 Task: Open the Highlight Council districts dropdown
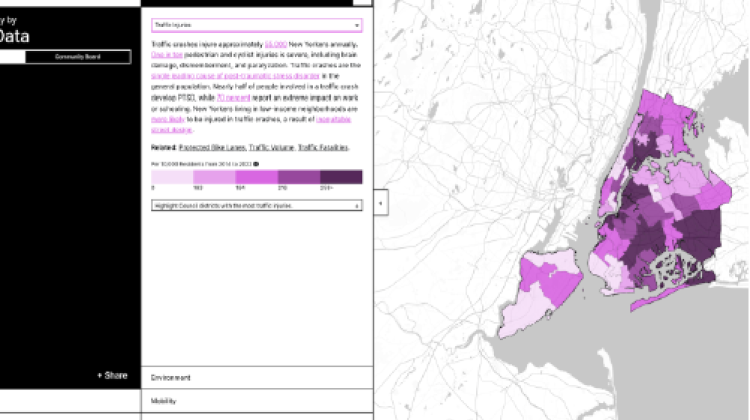256,205
